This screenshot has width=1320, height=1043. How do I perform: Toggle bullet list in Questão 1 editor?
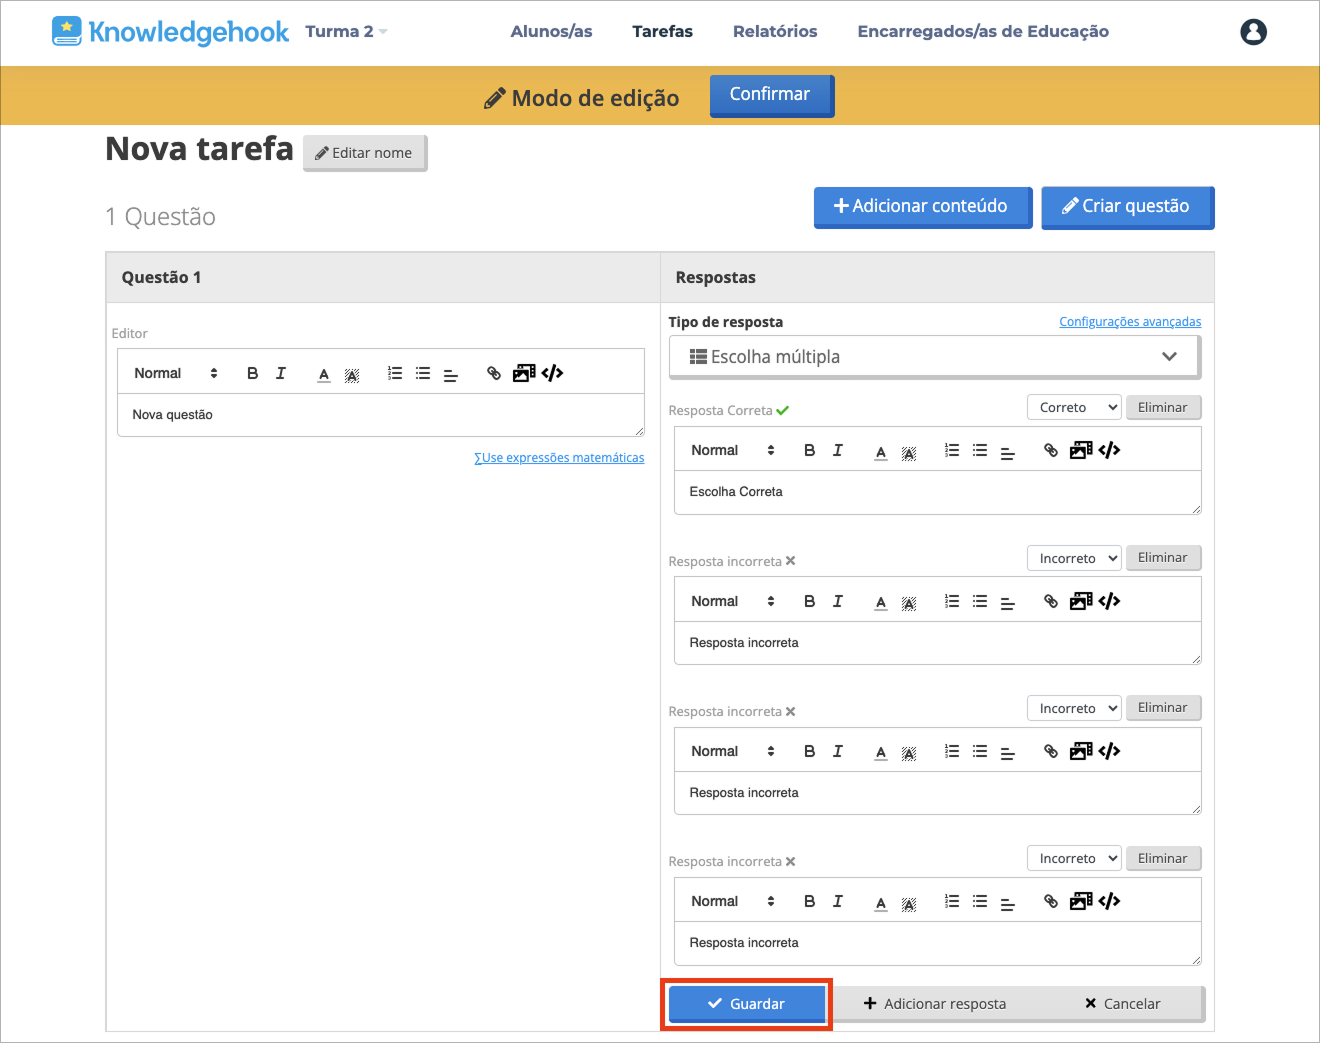tap(423, 373)
